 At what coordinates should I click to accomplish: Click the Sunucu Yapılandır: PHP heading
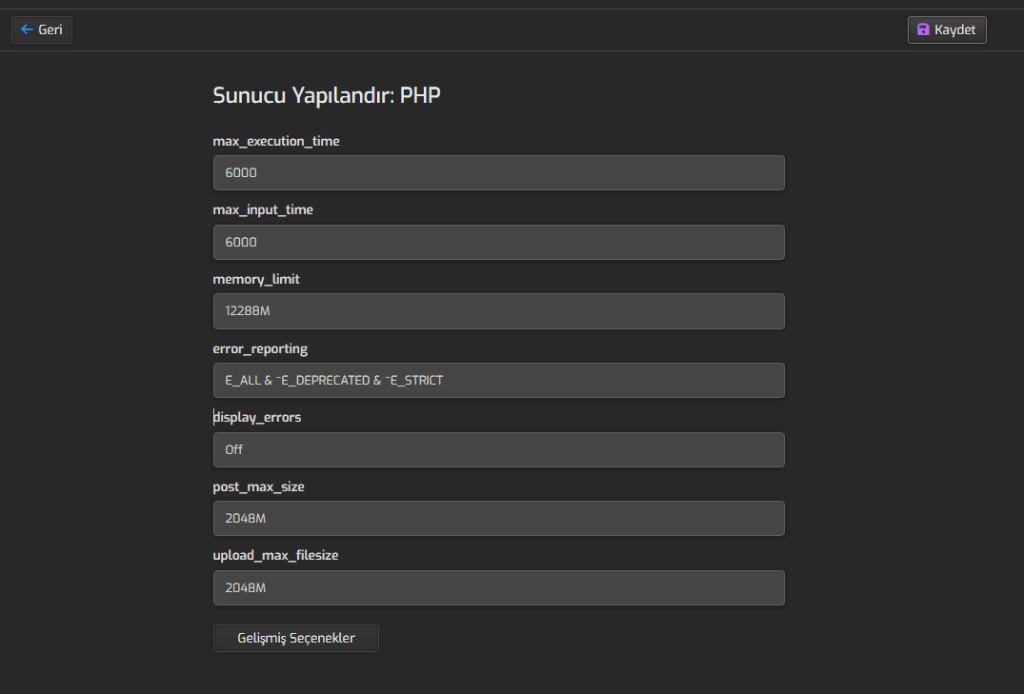[326, 96]
